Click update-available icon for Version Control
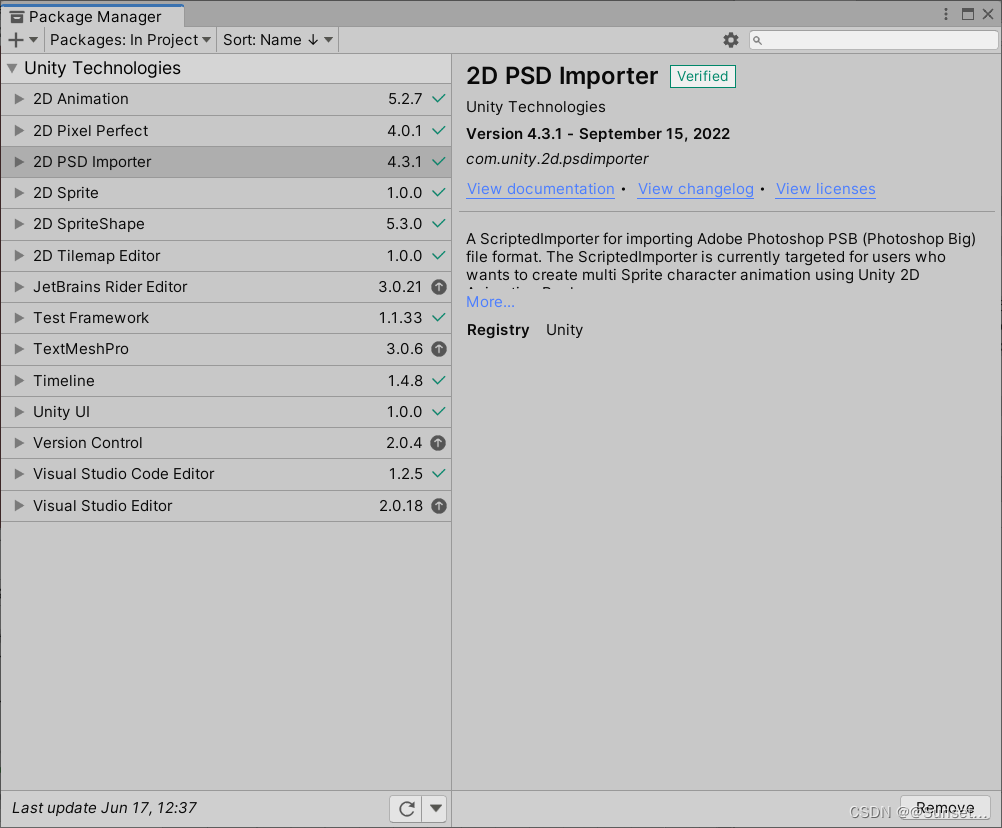 click(x=438, y=443)
